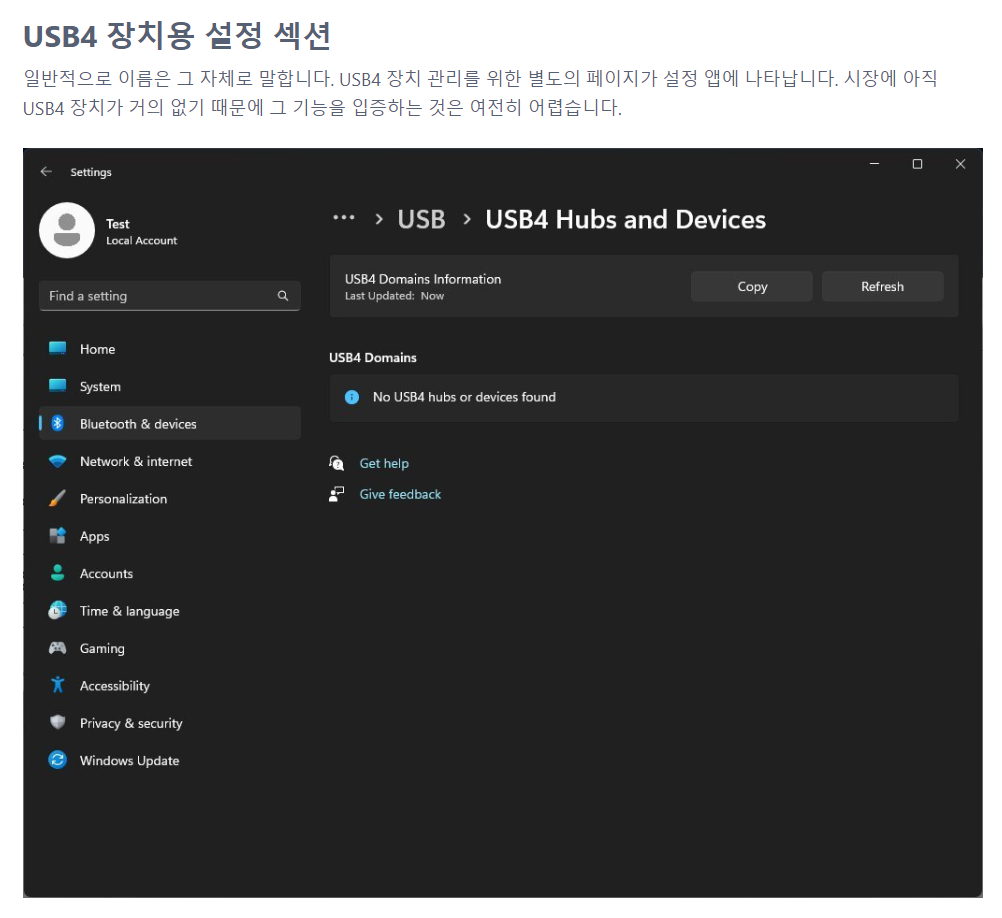
Task: Open the Accounts settings page
Action: click(x=170, y=573)
